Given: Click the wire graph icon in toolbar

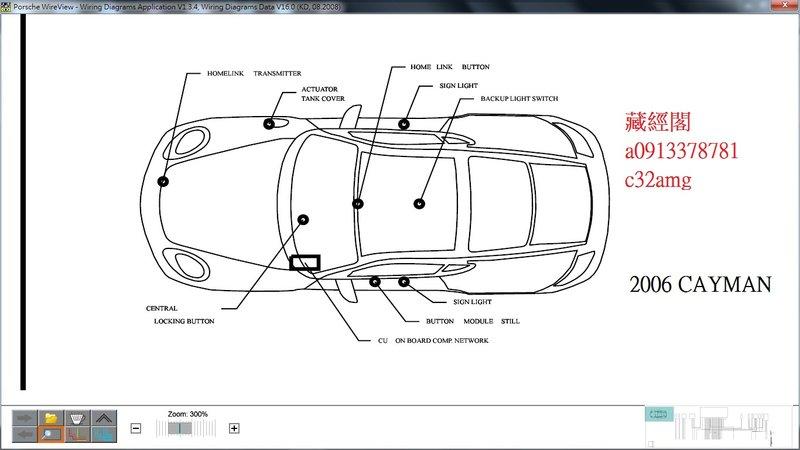Looking at the screenshot, I should tap(76, 434).
